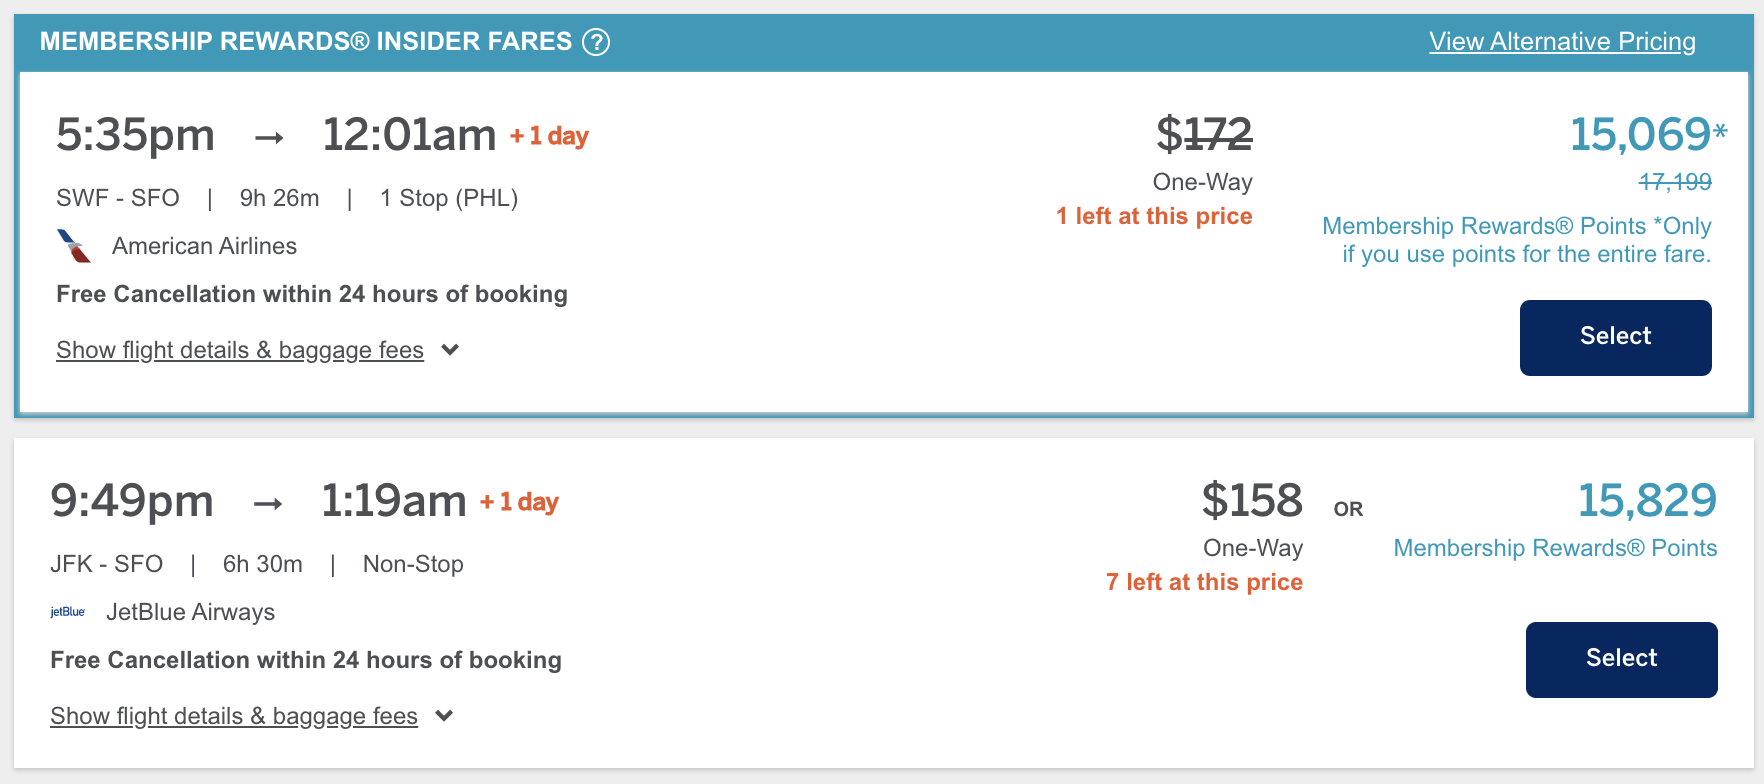Select the JetBlue 9:49pm flight
Image resolution: width=1764 pixels, height=784 pixels.
[x=1621, y=659]
